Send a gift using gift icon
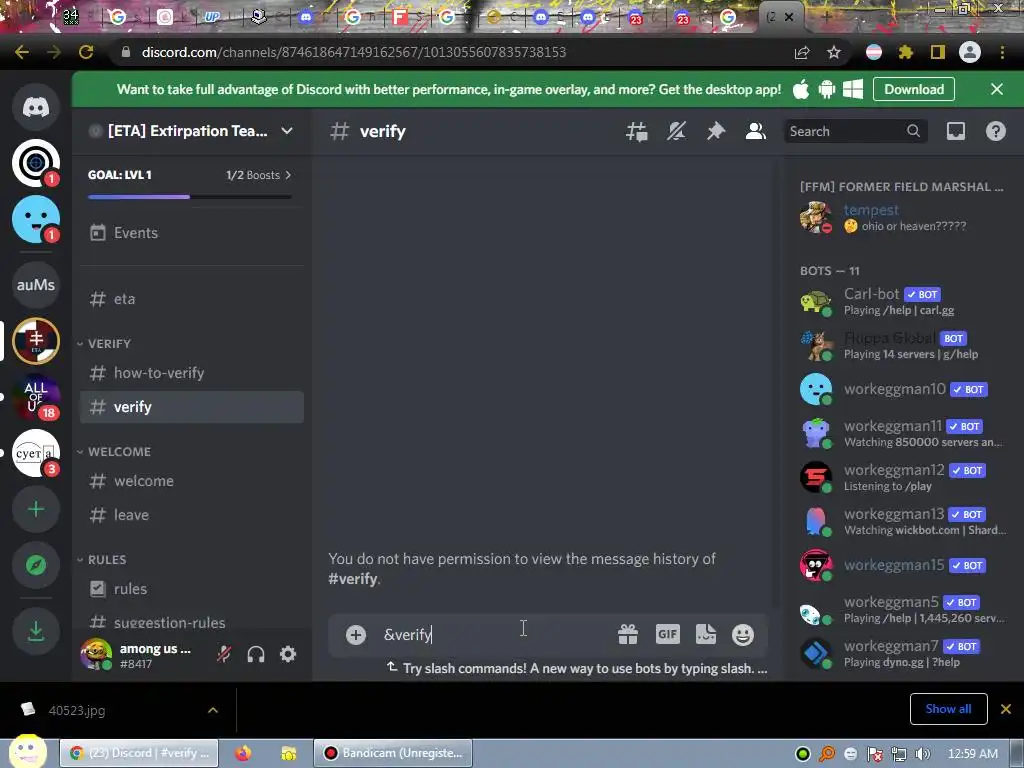 628,635
